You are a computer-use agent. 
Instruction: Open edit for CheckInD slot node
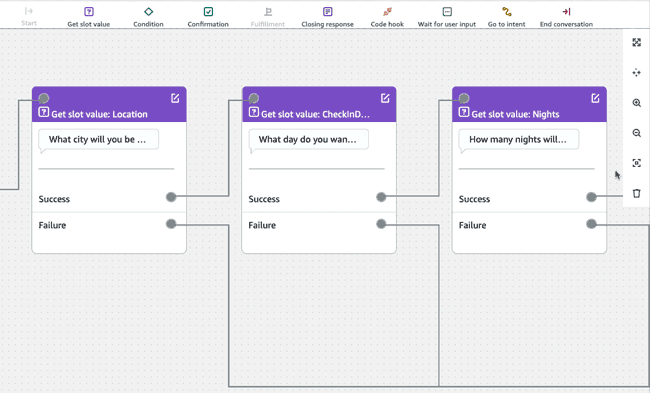(x=385, y=98)
